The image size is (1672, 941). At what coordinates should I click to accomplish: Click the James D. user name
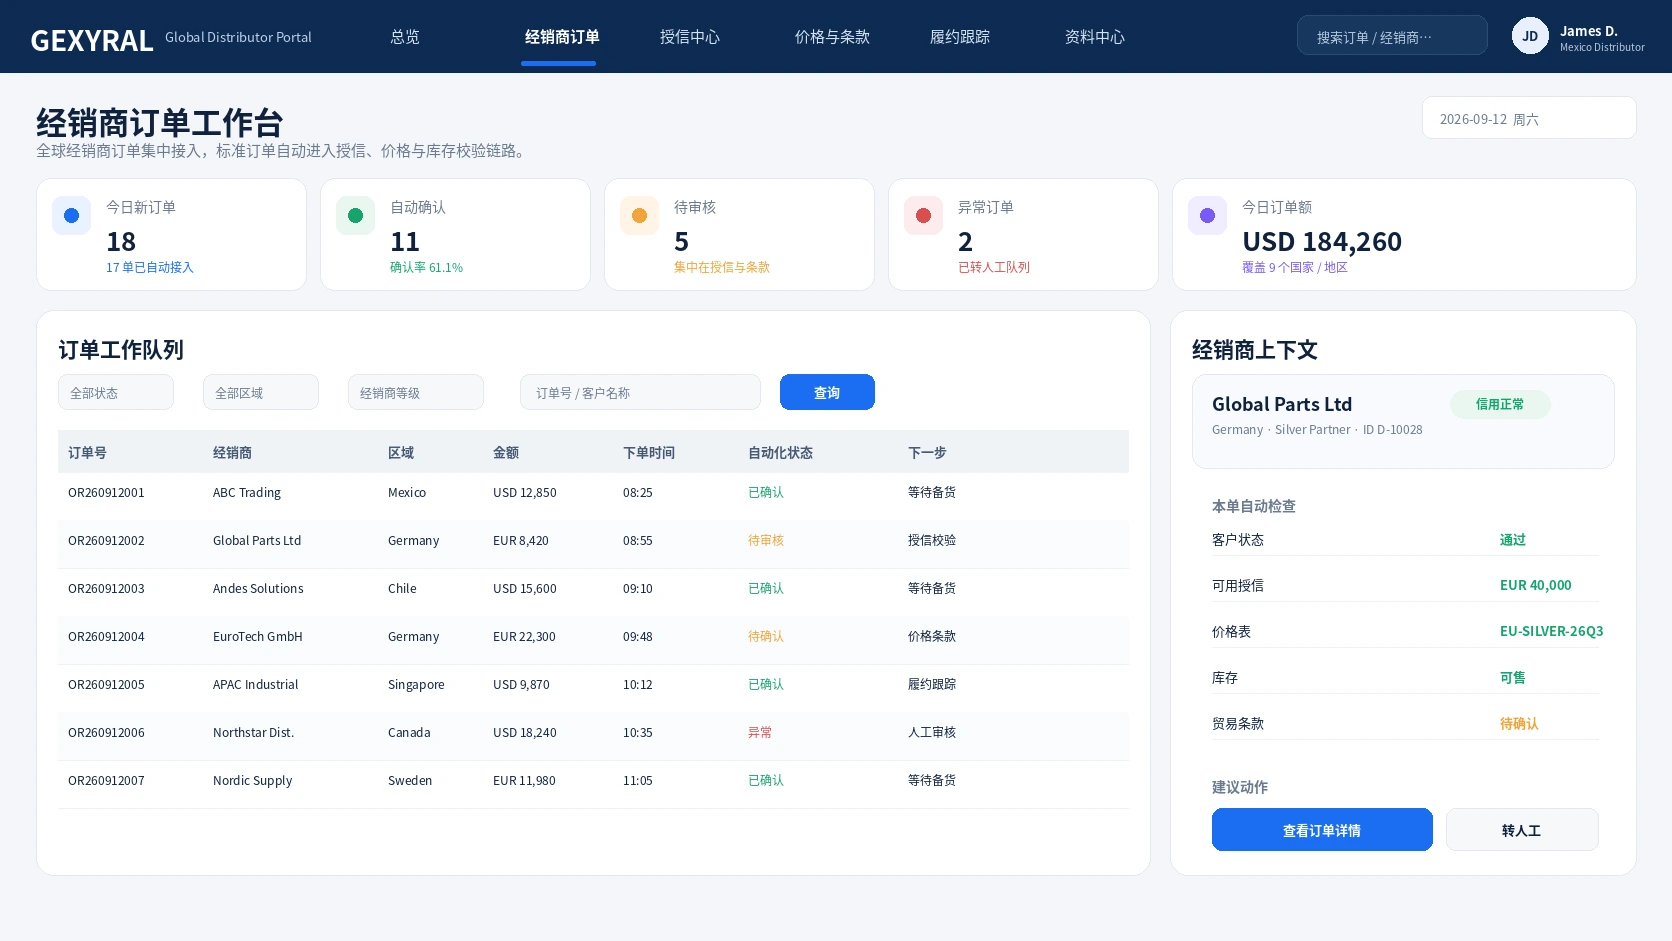[1588, 31]
